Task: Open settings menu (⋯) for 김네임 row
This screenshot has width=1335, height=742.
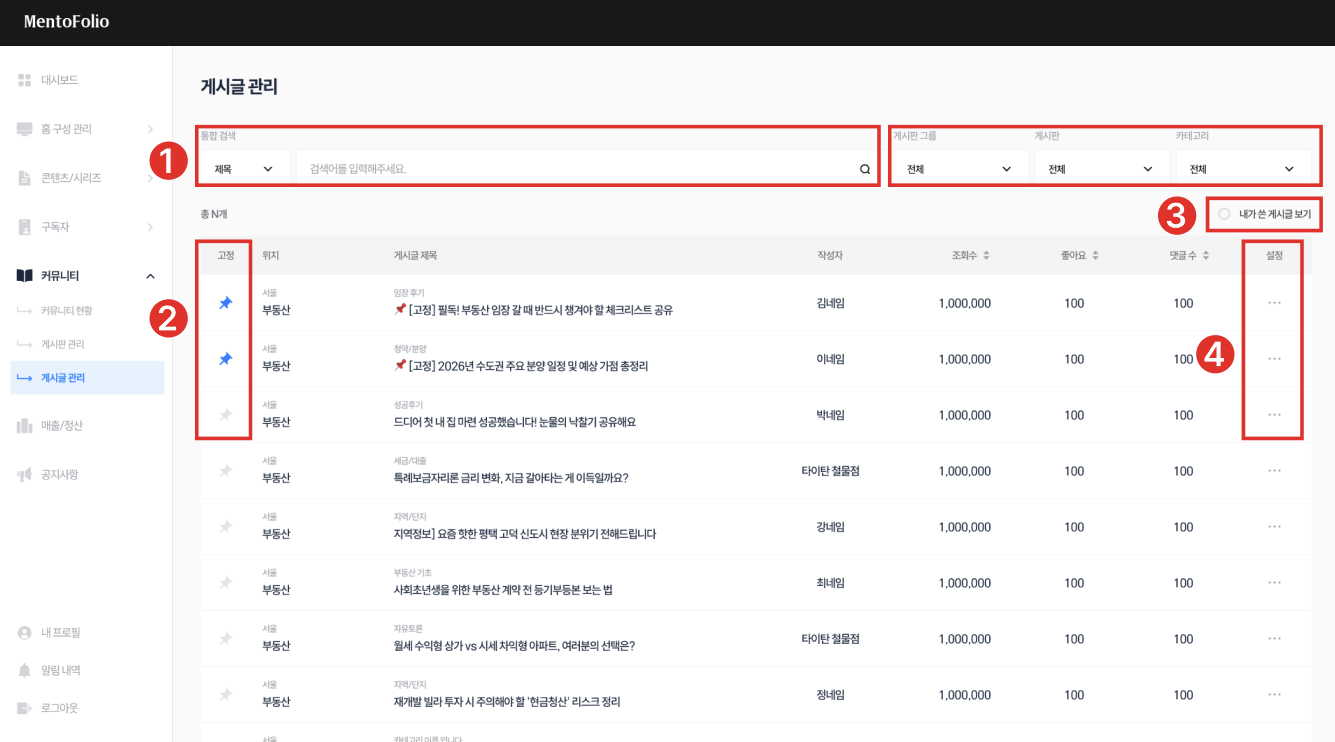Action: tap(1274, 303)
